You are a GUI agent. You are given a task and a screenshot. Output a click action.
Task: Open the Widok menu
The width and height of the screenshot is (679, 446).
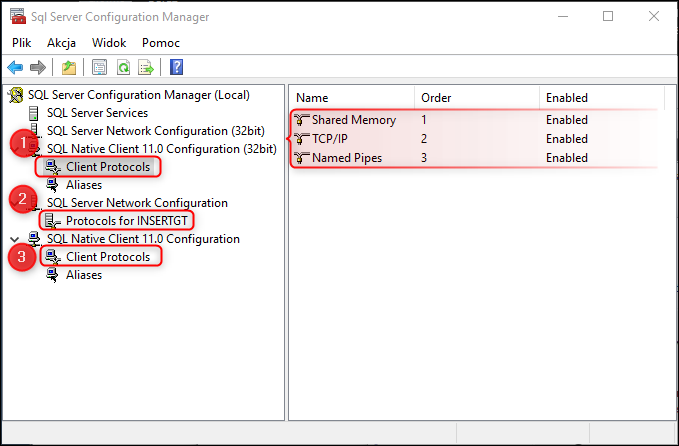coord(109,43)
